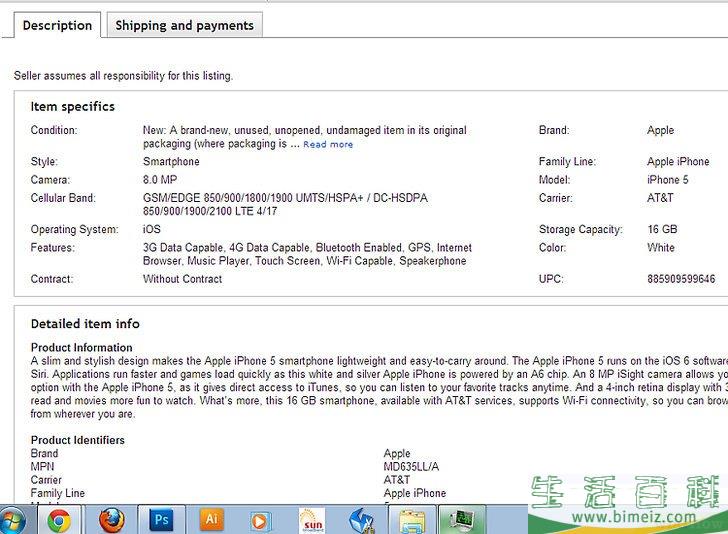
Task: Click the MPN value MD635LL/A
Action: pyautogui.click(x=411, y=467)
